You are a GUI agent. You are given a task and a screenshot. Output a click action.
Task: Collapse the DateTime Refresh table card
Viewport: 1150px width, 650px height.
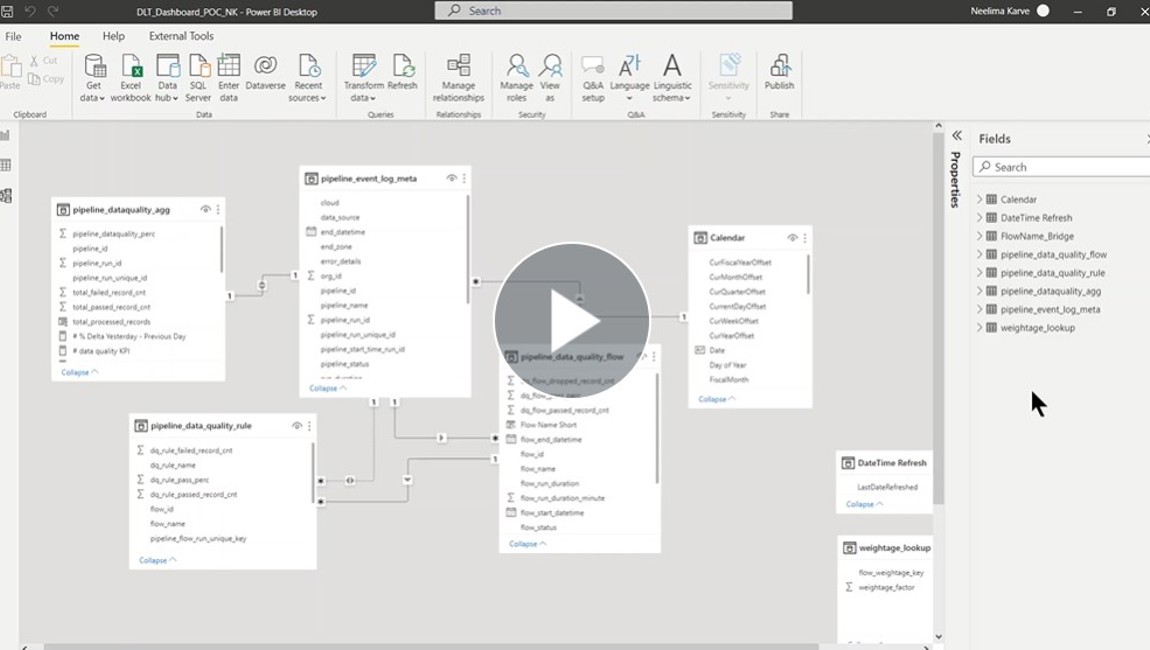865,504
